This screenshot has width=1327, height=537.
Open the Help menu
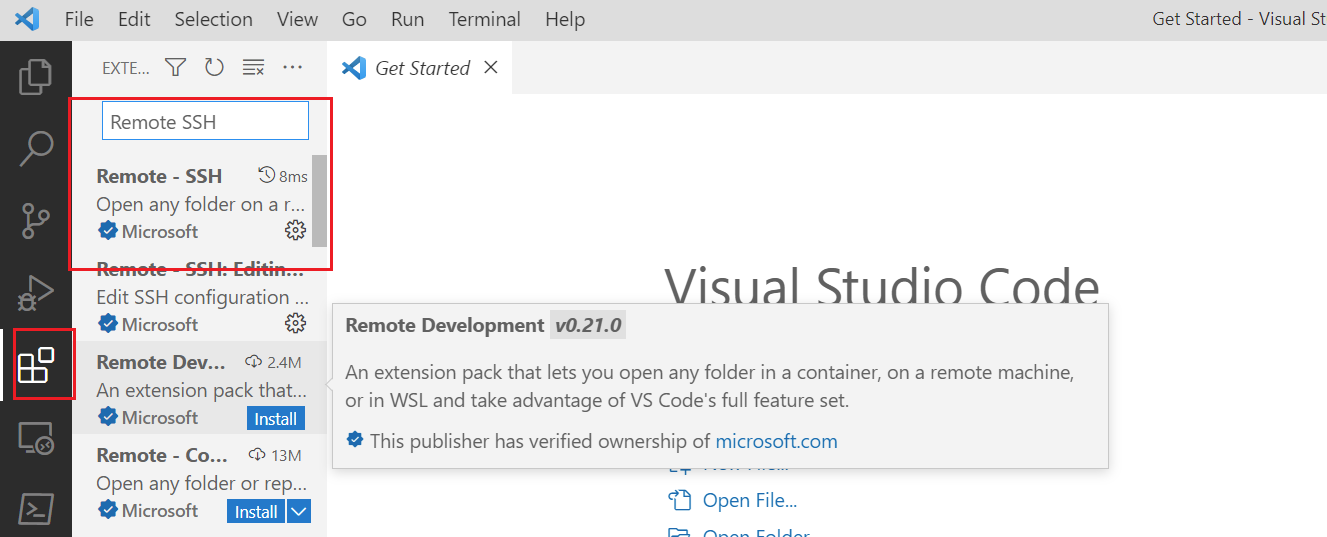click(x=565, y=19)
